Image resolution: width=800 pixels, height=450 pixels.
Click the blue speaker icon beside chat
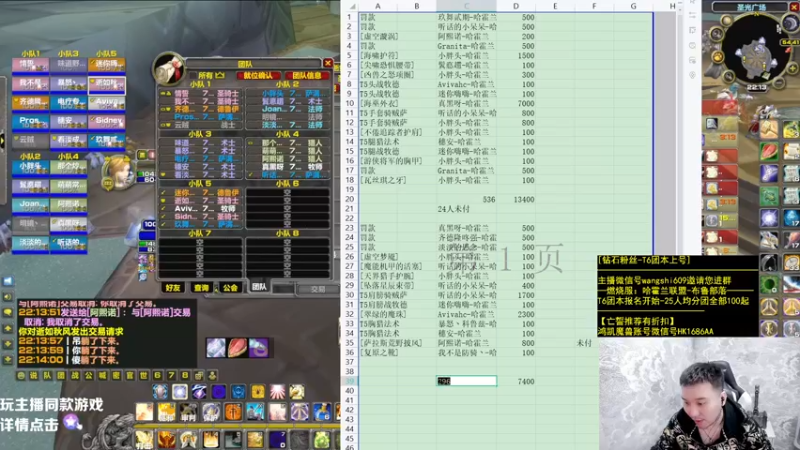click(8, 281)
